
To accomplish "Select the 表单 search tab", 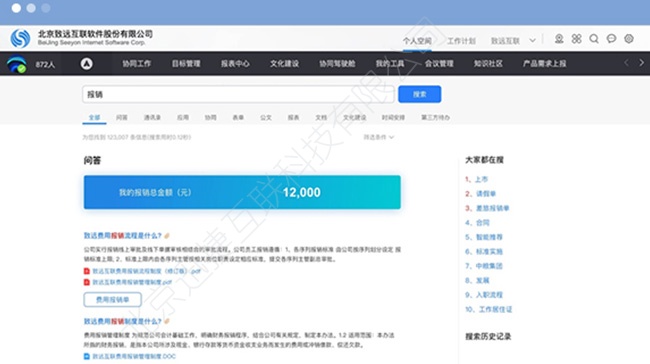I will pyautogui.click(x=238, y=117).
